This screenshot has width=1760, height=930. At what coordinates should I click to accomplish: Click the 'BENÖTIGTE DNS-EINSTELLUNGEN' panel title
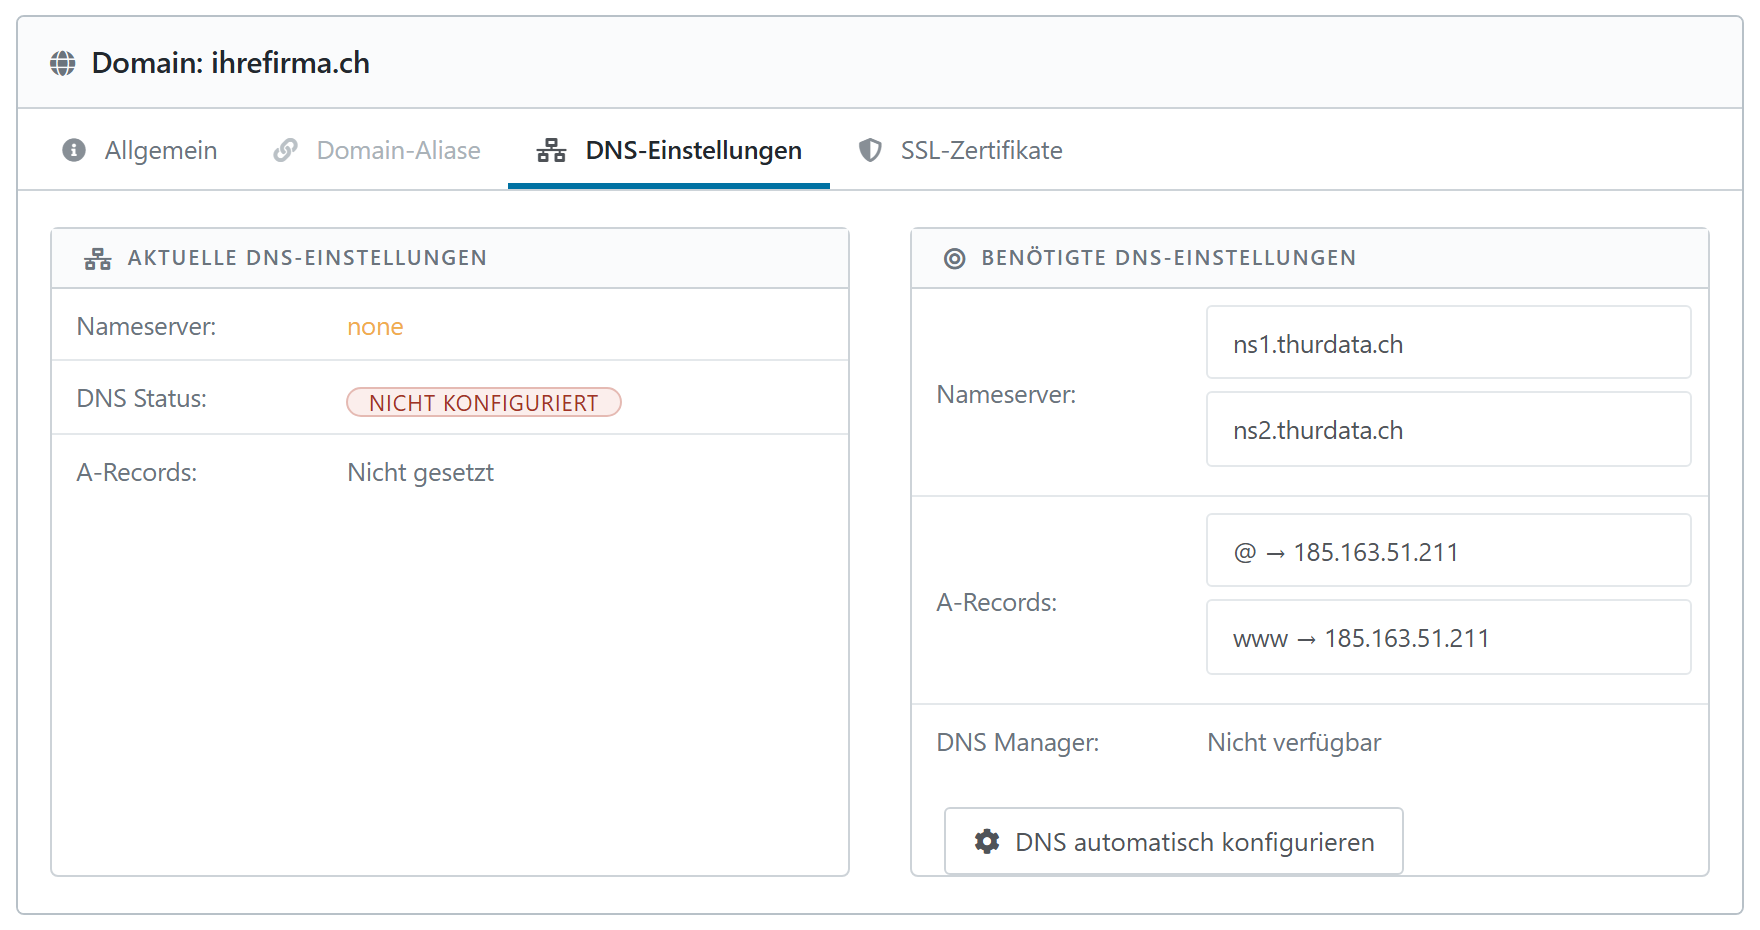click(x=1169, y=258)
